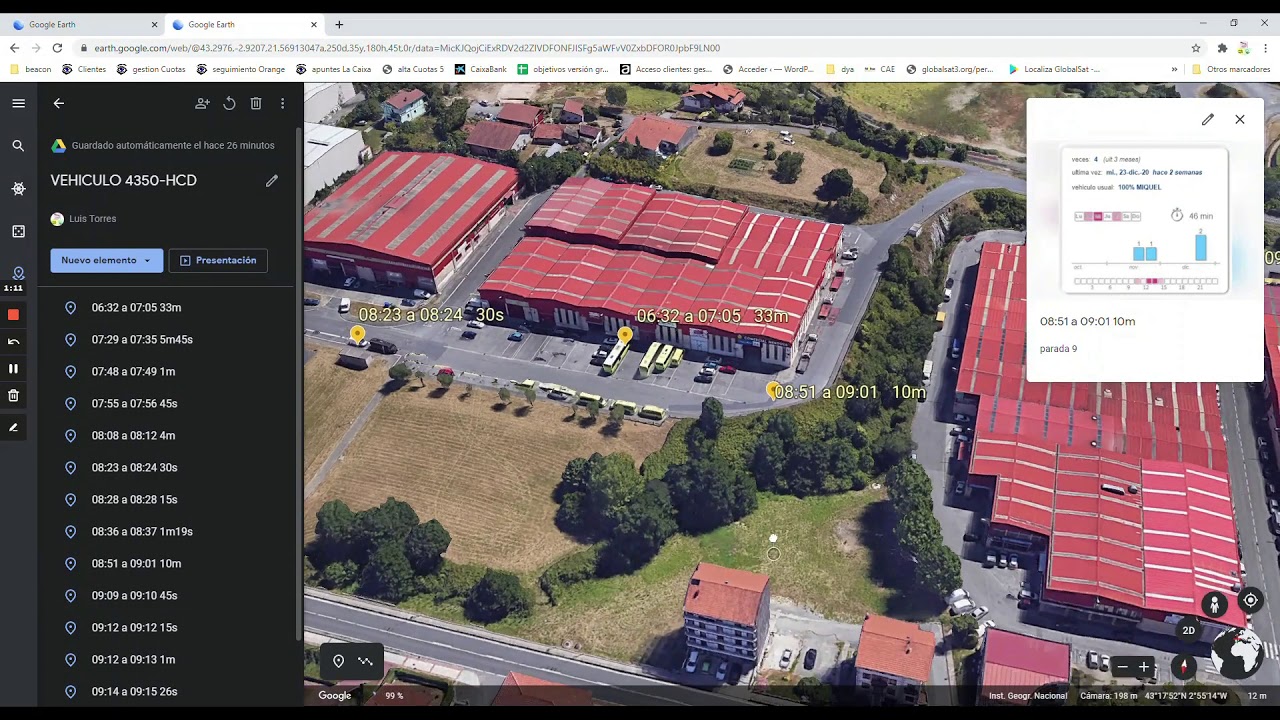Edit the parada 9 info card with the pencil
1280x720 pixels.
(1208, 120)
